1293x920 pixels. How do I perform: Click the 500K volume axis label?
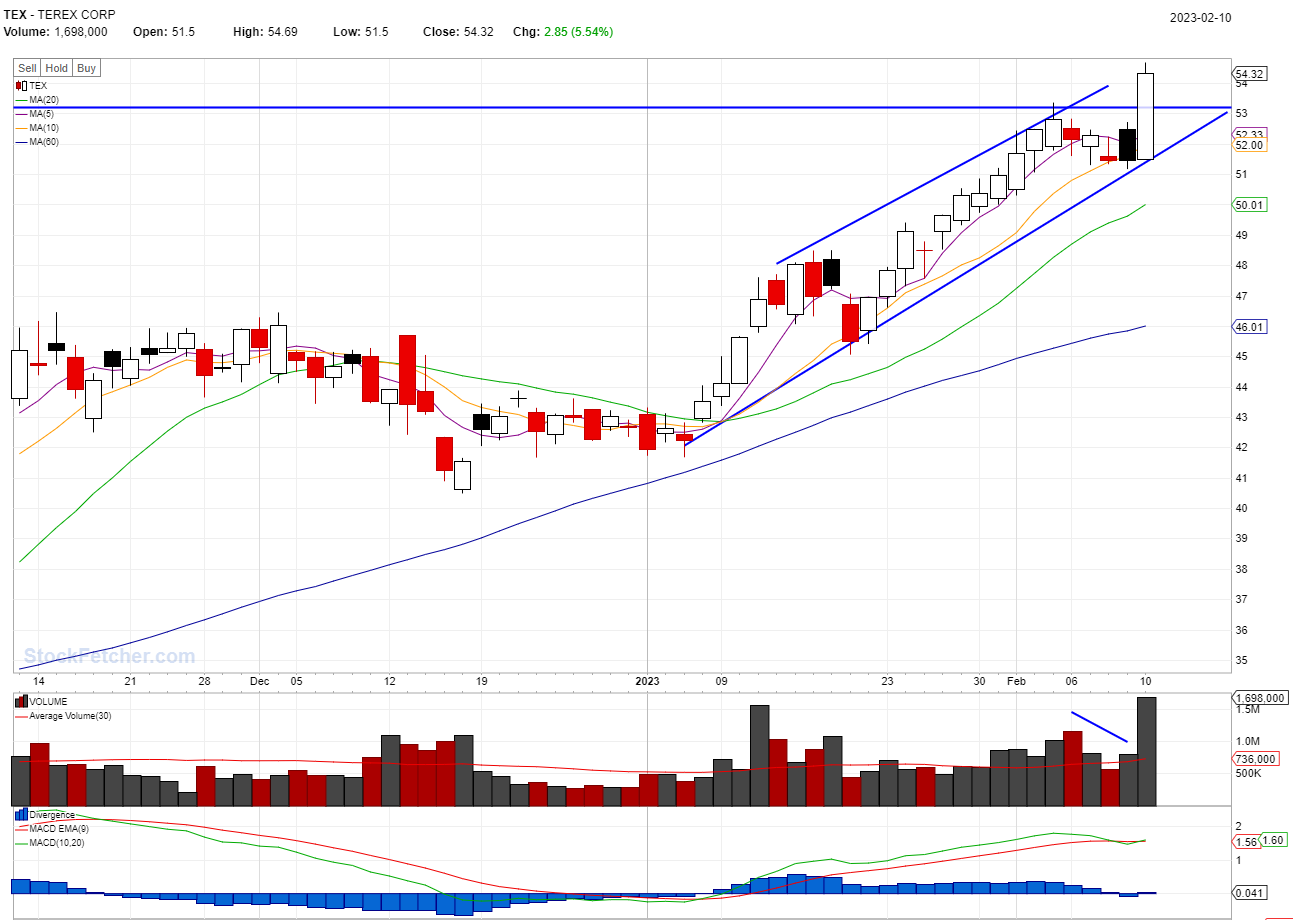click(x=1247, y=774)
